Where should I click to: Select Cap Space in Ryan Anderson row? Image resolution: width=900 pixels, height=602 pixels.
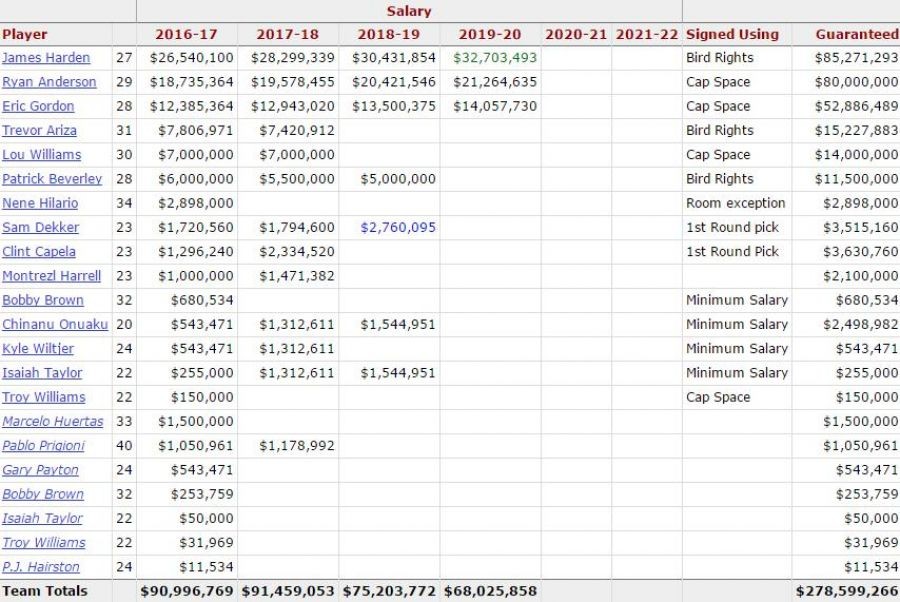(718, 82)
